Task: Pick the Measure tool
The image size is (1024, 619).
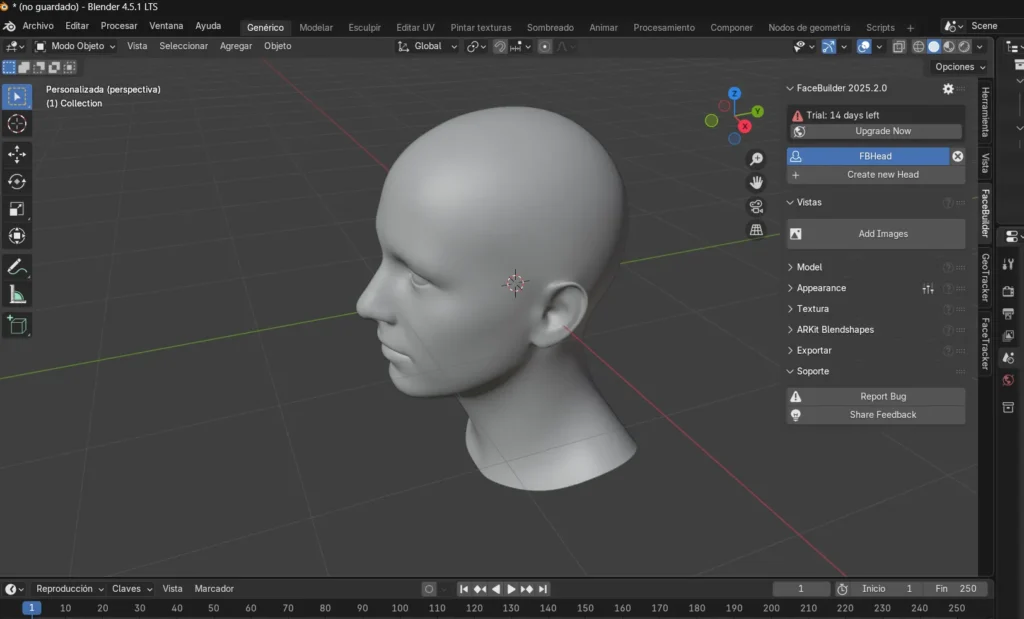Action: [x=17, y=294]
